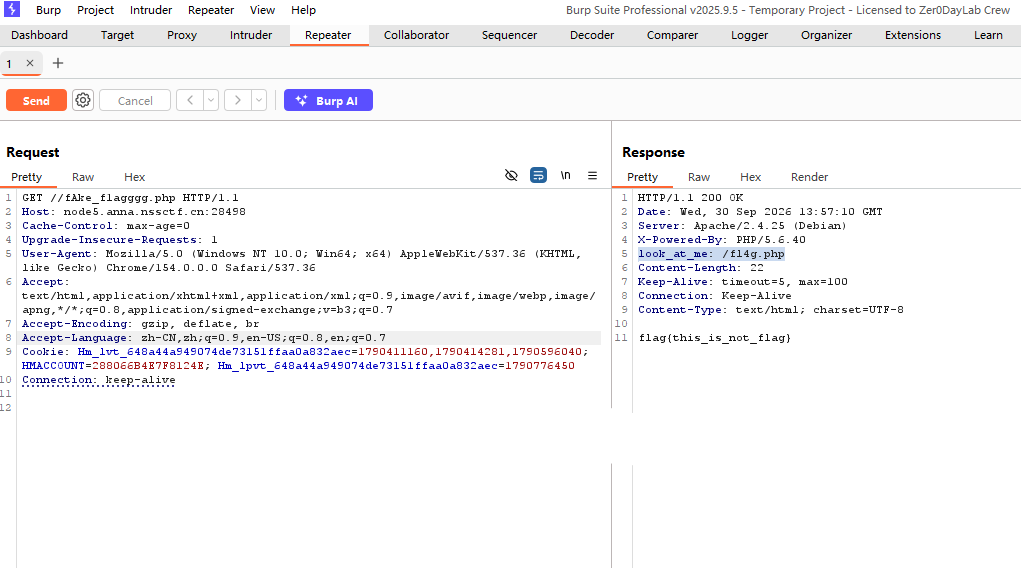Expand the forward history dropdown arrow

[x=259, y=100]
